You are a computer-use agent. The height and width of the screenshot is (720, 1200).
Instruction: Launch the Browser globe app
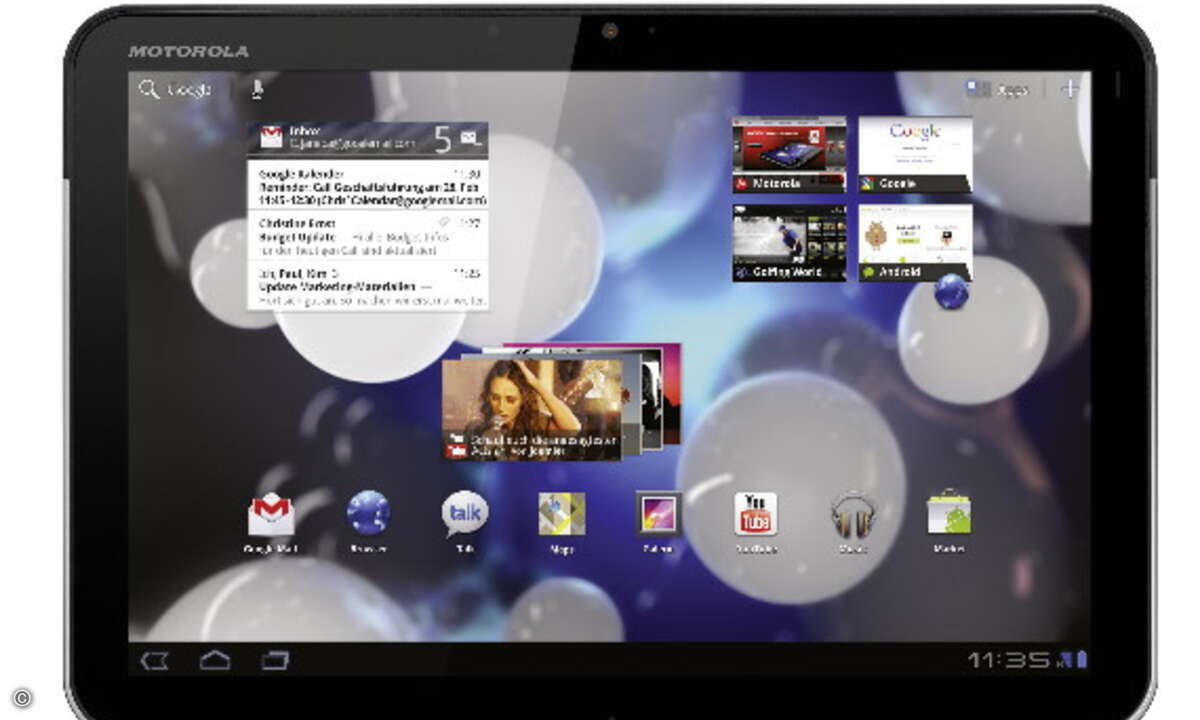click(368, 513)
